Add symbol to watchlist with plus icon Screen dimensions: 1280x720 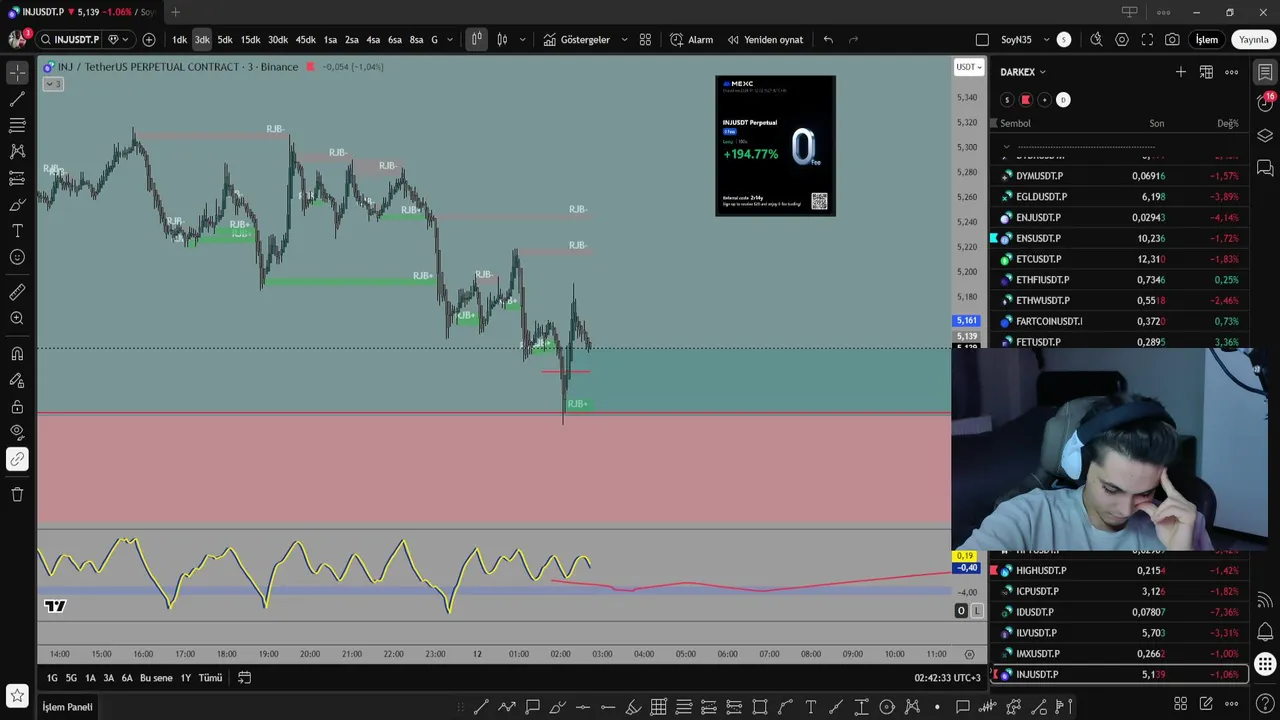1181,72
